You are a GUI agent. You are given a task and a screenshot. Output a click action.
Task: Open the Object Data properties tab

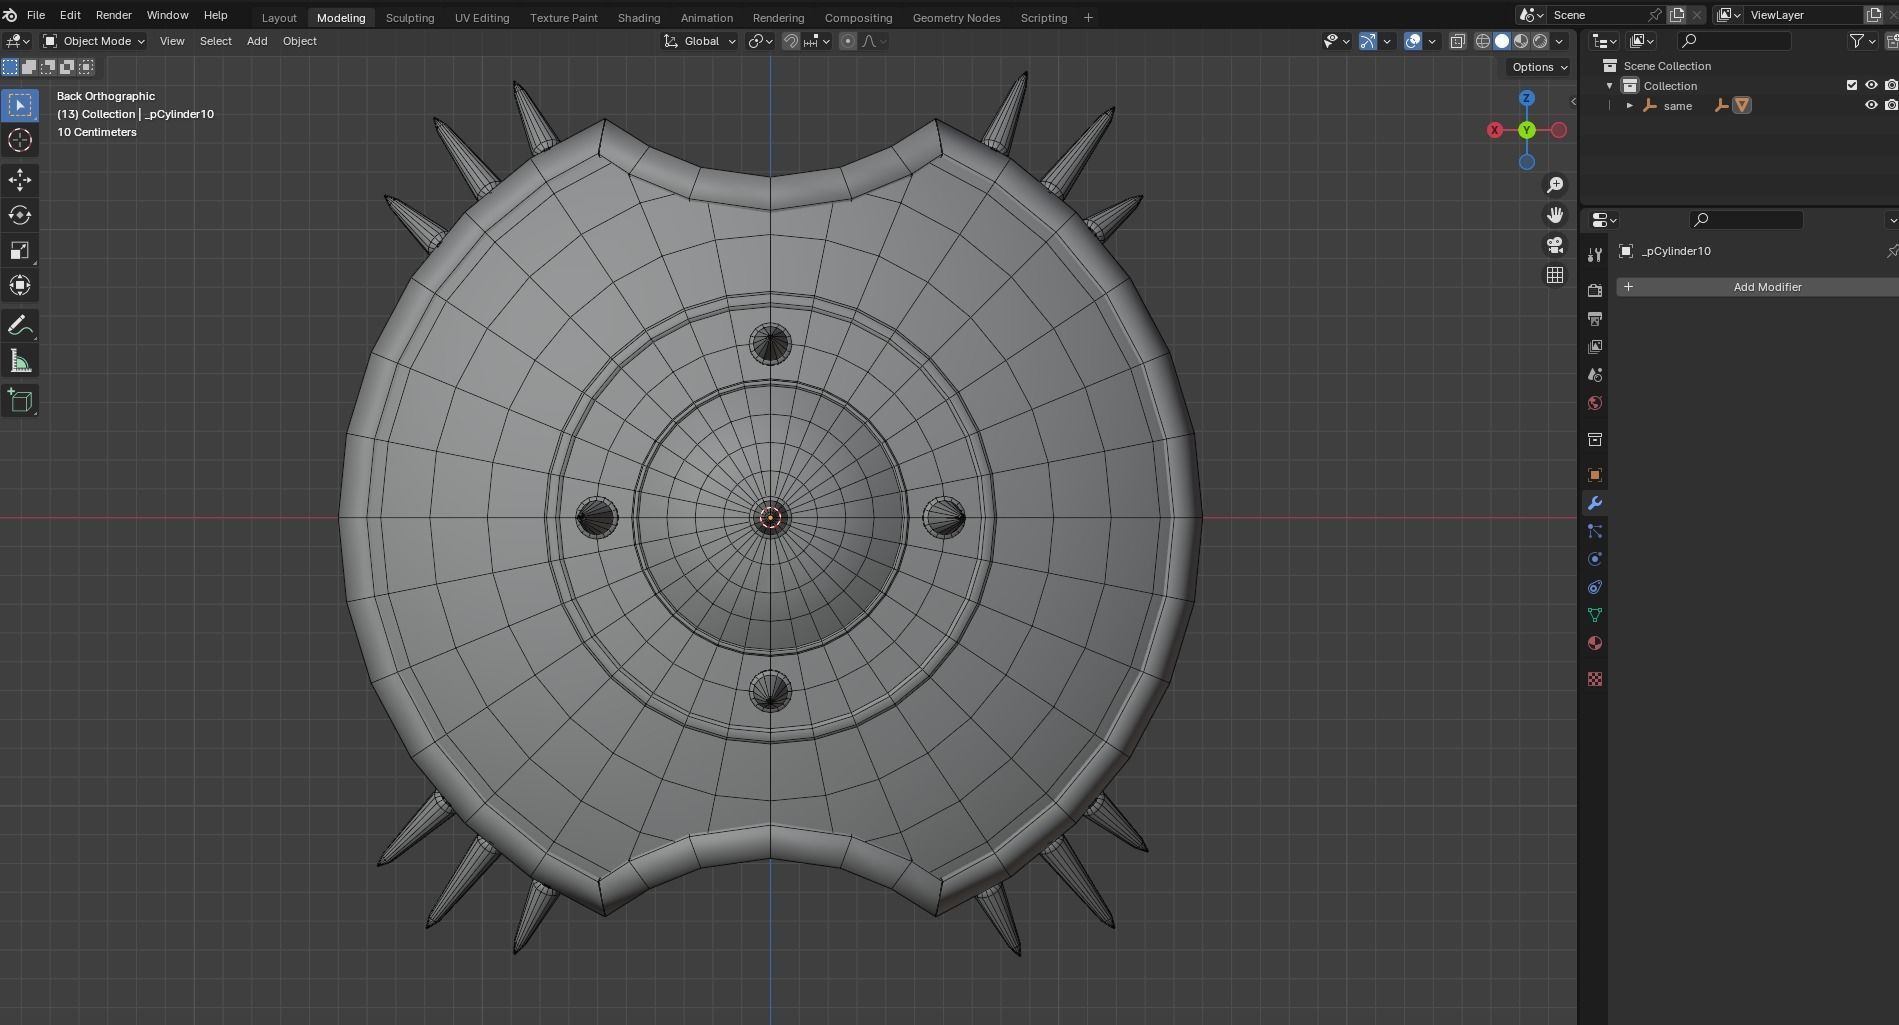[x=1595, y=615]
